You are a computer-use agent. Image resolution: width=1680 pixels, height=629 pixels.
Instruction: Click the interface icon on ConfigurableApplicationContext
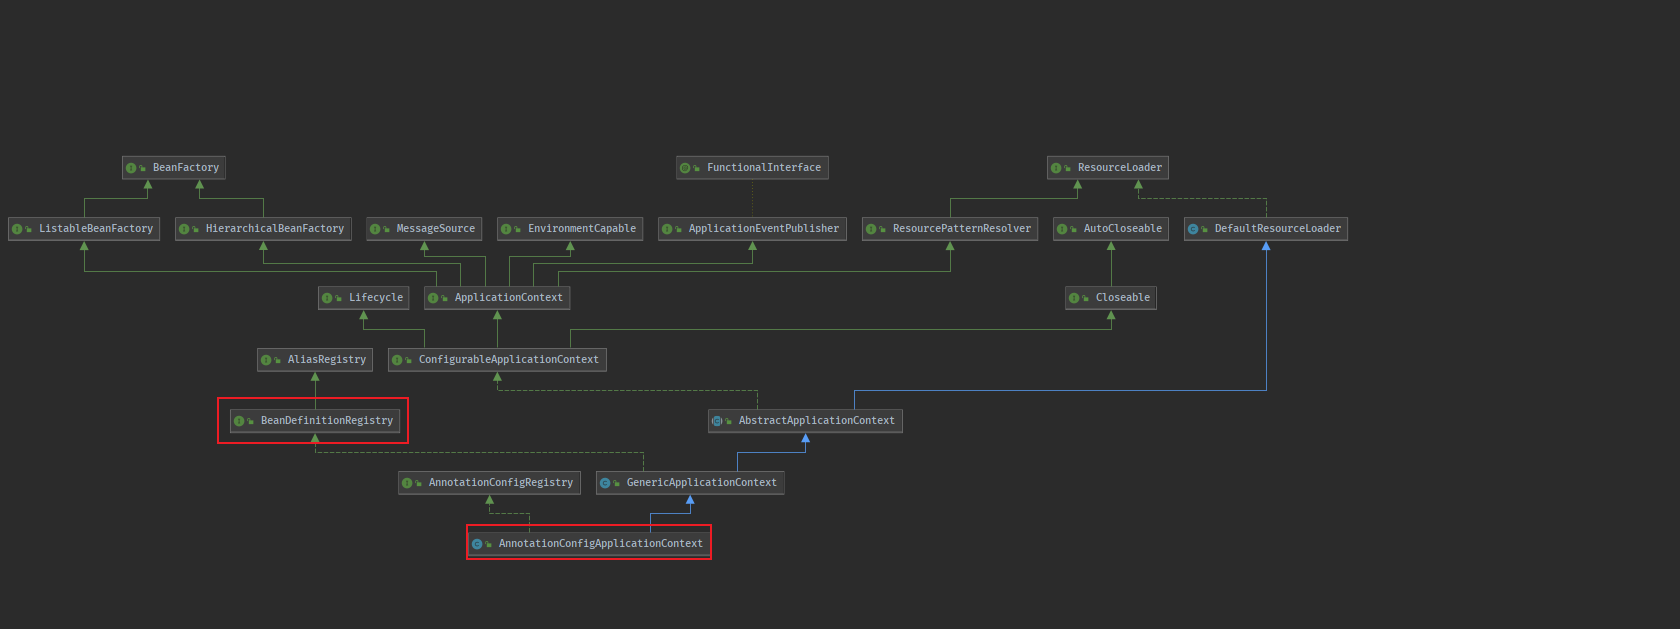tap(397, 360)
